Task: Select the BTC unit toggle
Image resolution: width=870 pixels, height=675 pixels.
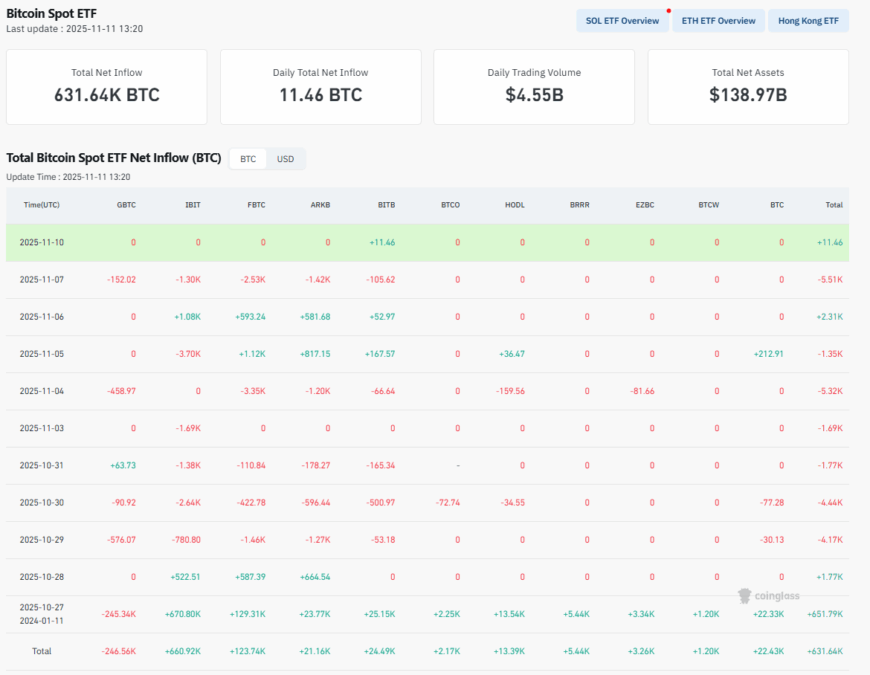Action: click(x=248, y=159)
